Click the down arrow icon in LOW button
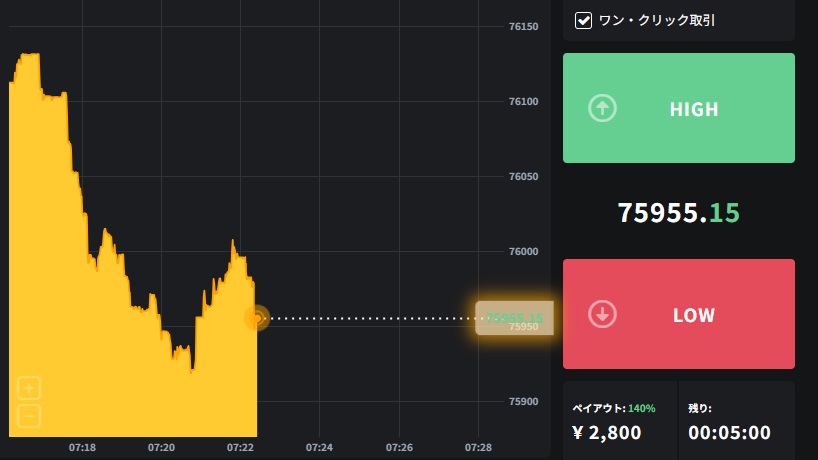818x460 pixels. 601,314
